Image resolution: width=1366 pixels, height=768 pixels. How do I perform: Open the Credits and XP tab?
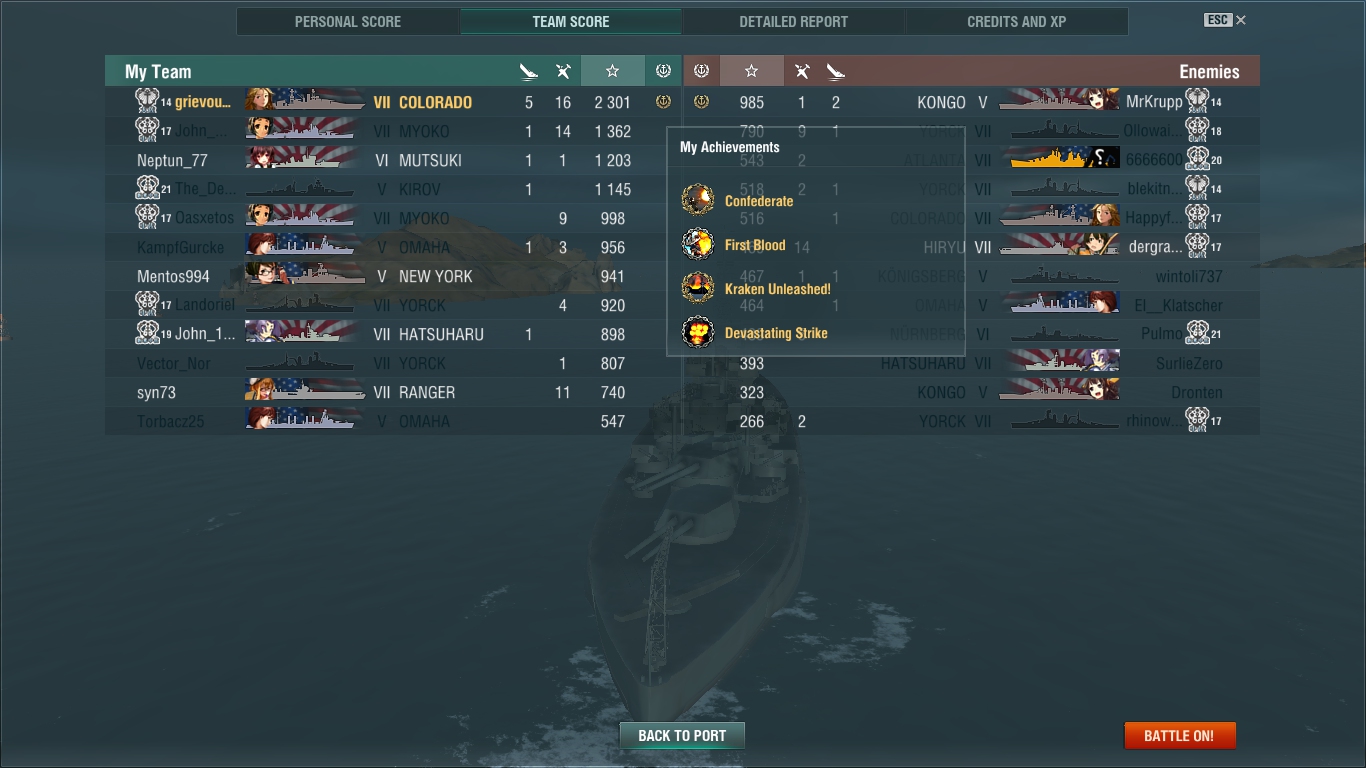click(1017, 21)
